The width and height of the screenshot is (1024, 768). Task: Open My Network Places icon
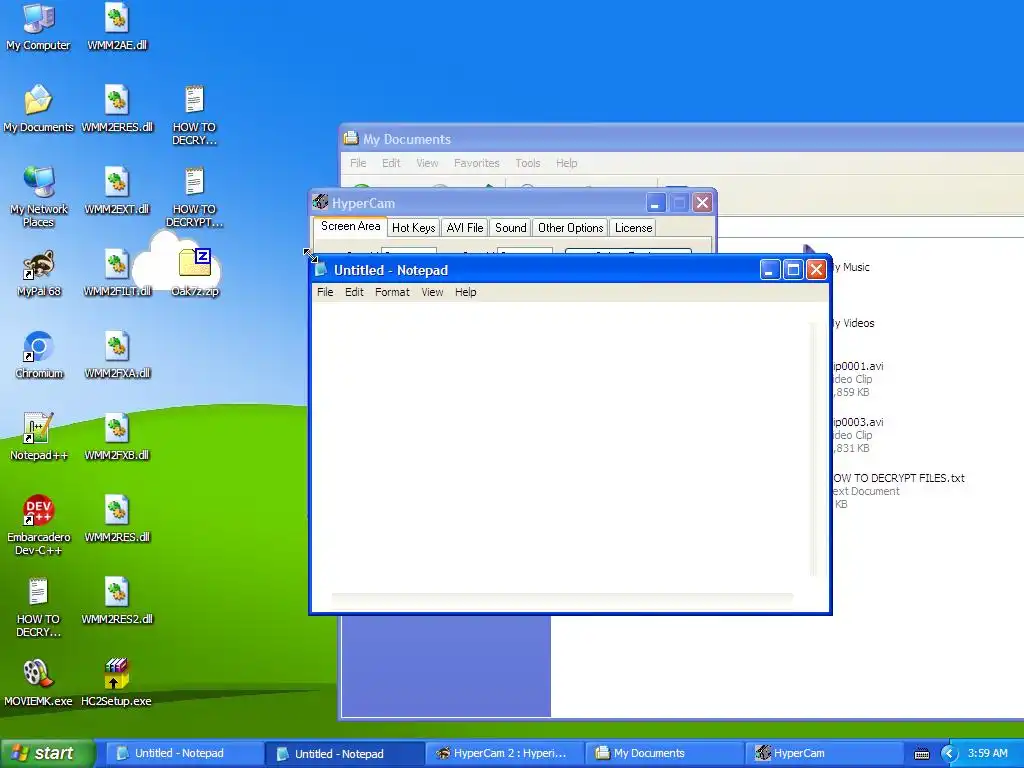click(39, 198)
